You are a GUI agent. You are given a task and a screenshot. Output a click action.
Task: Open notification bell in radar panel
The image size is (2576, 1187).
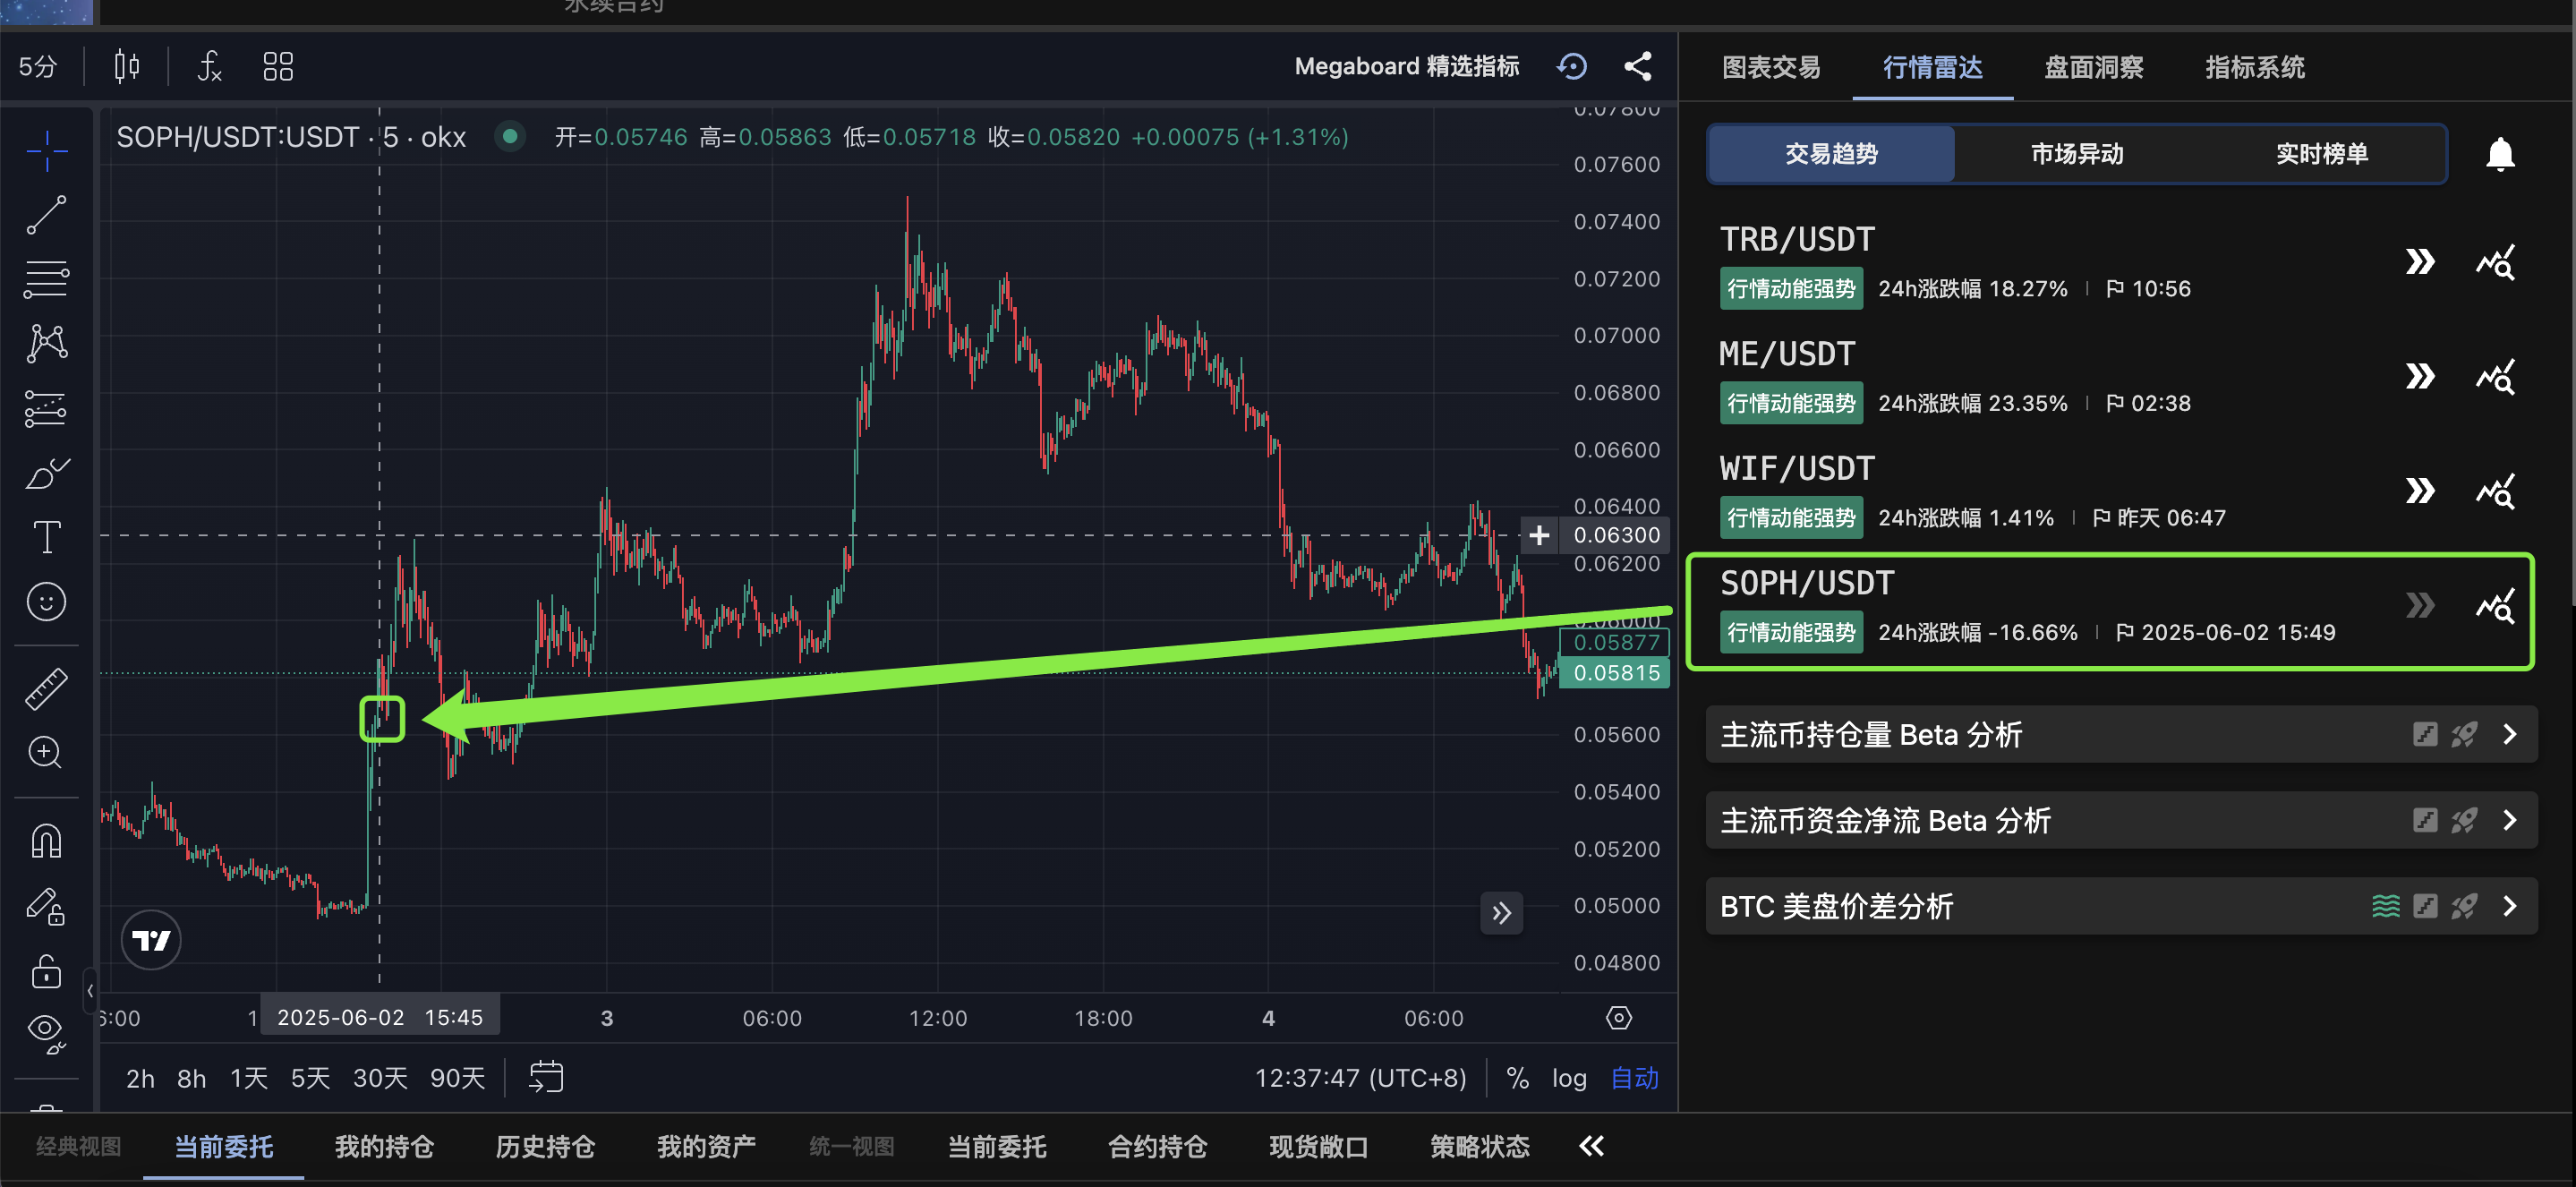(2499, 155)
